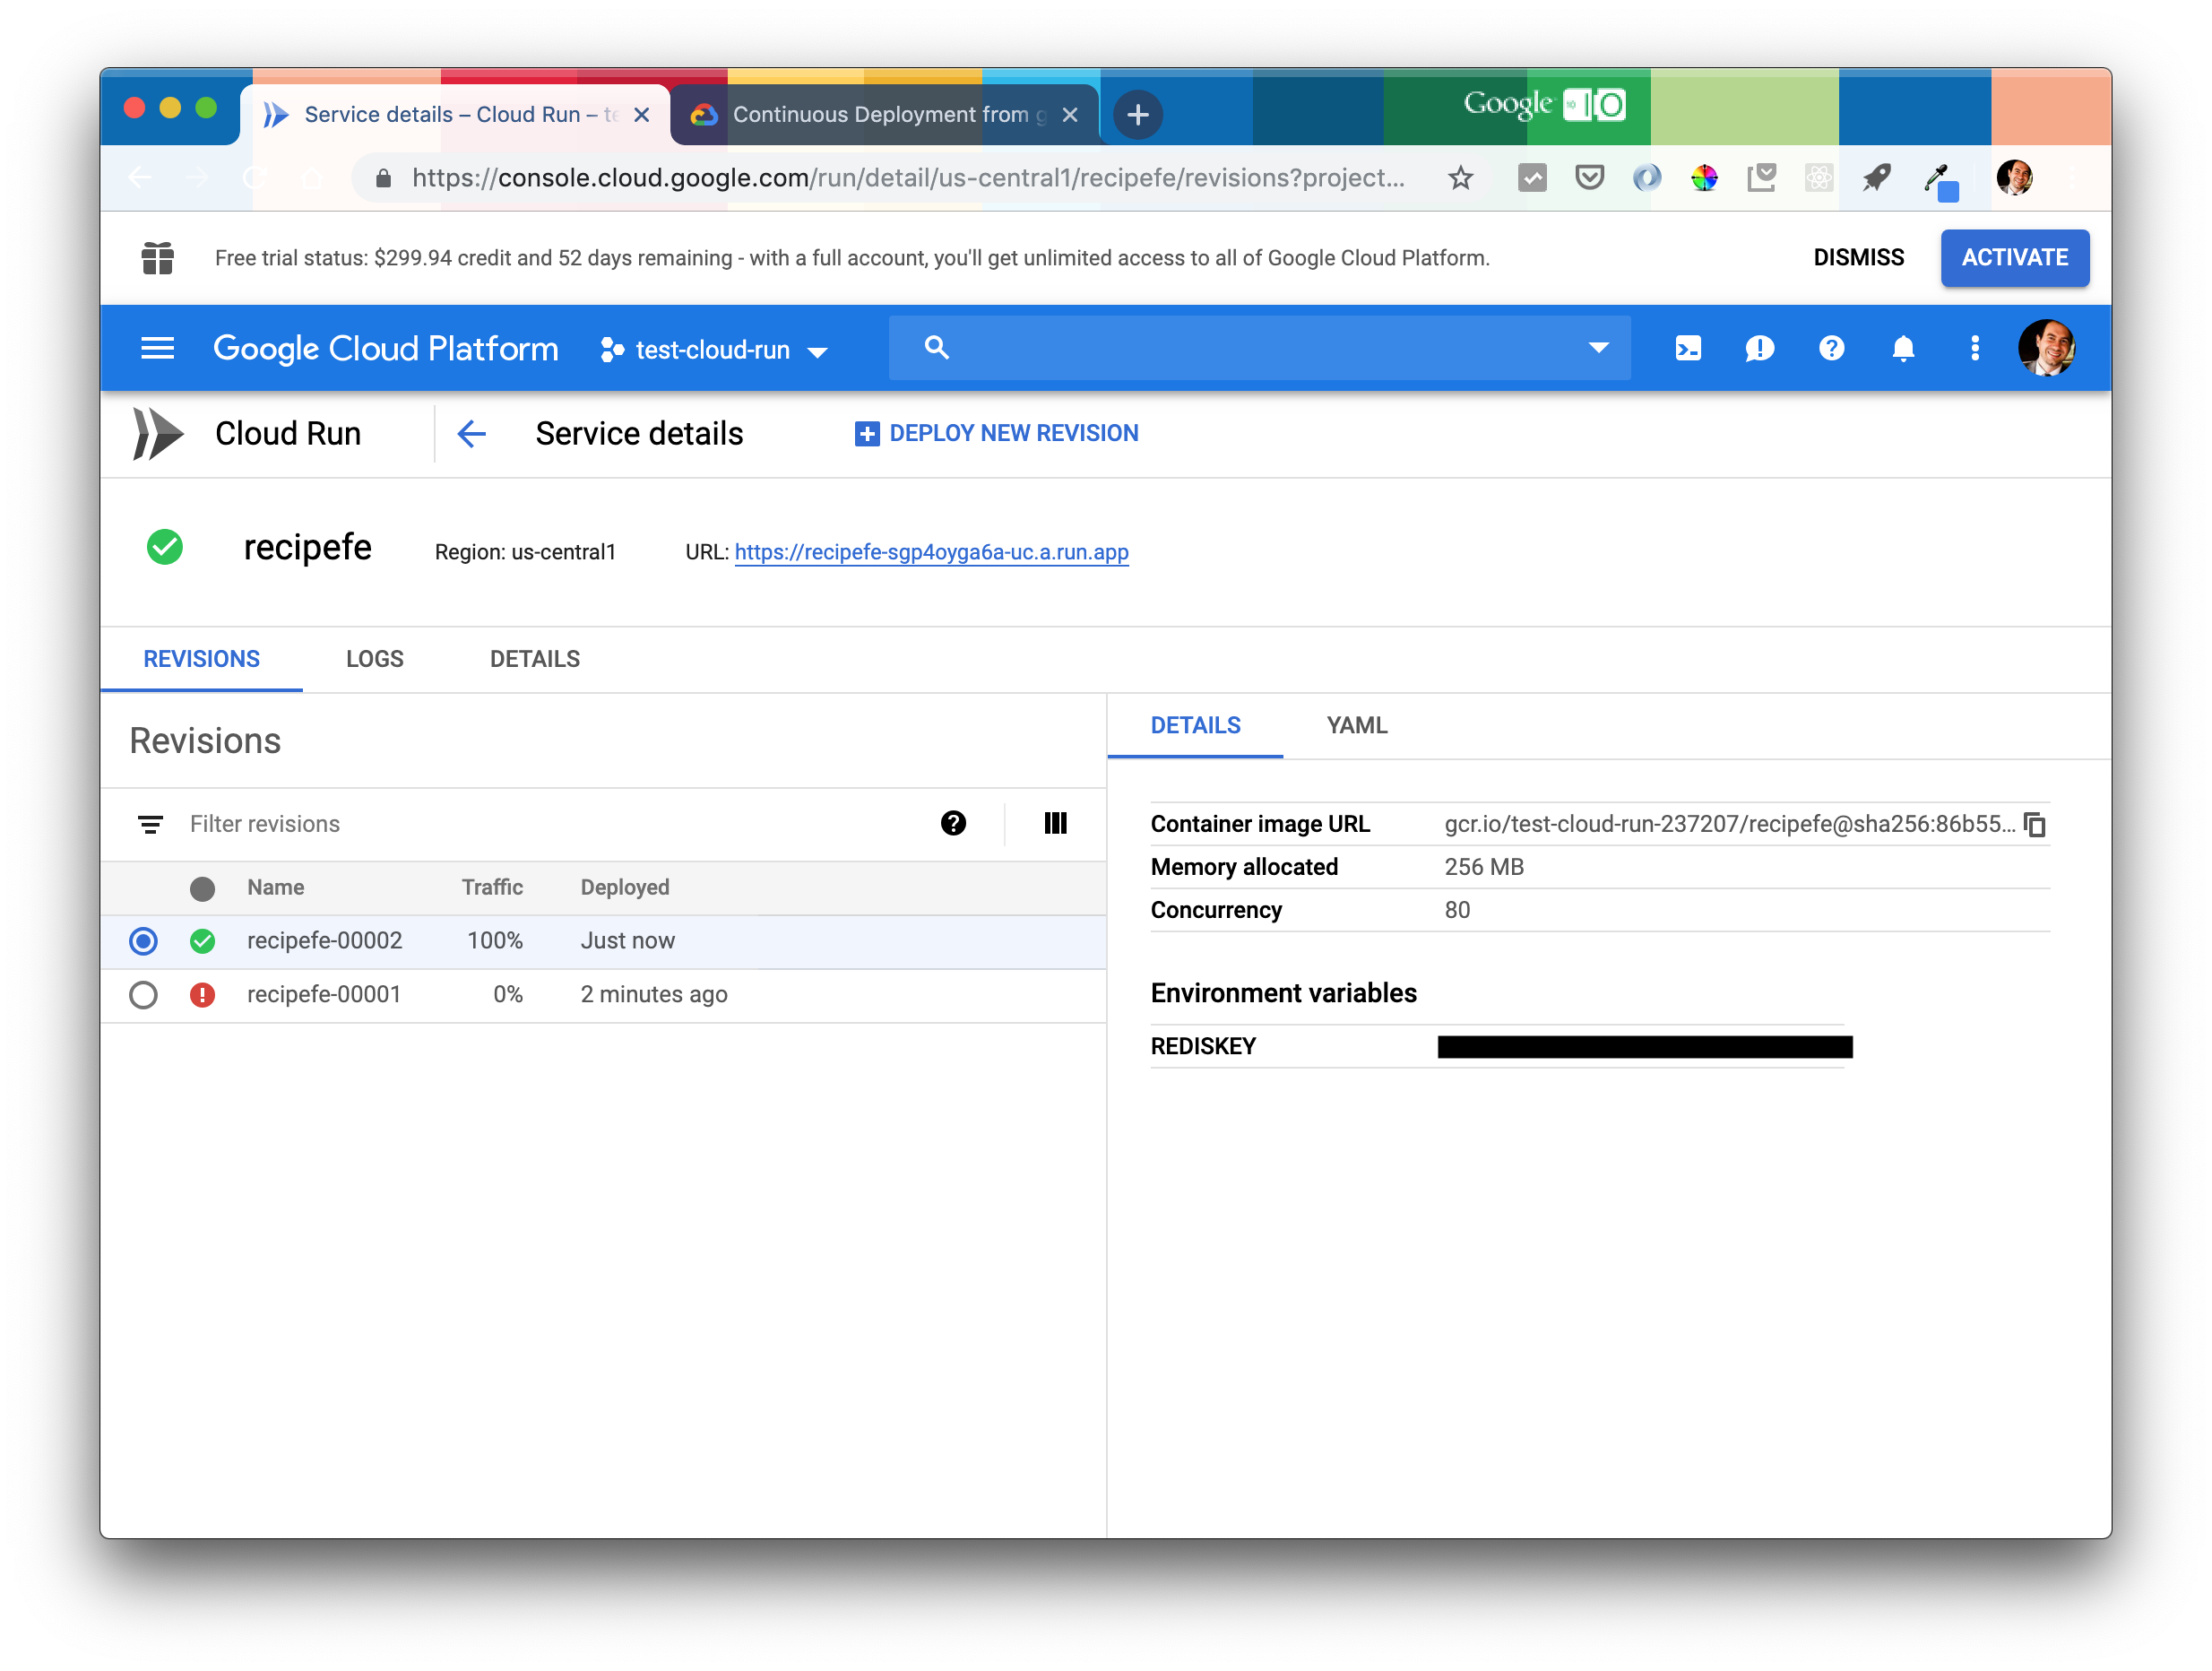This screenshot has width=2212, height=1671.
Task: Click the DETAILS tab in service view
Action: click(533, 656)
